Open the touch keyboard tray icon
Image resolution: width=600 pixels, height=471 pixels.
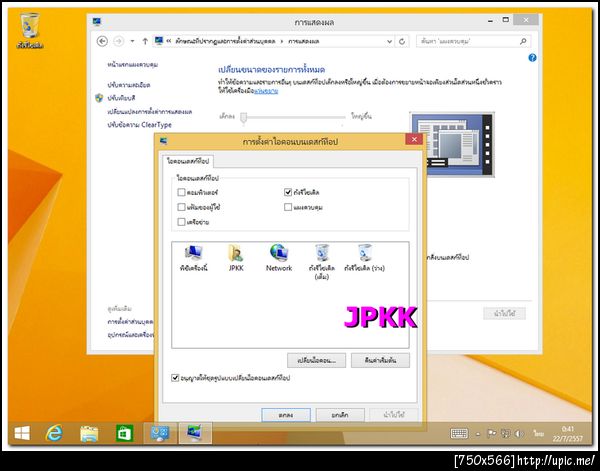[x=459, y=434]
